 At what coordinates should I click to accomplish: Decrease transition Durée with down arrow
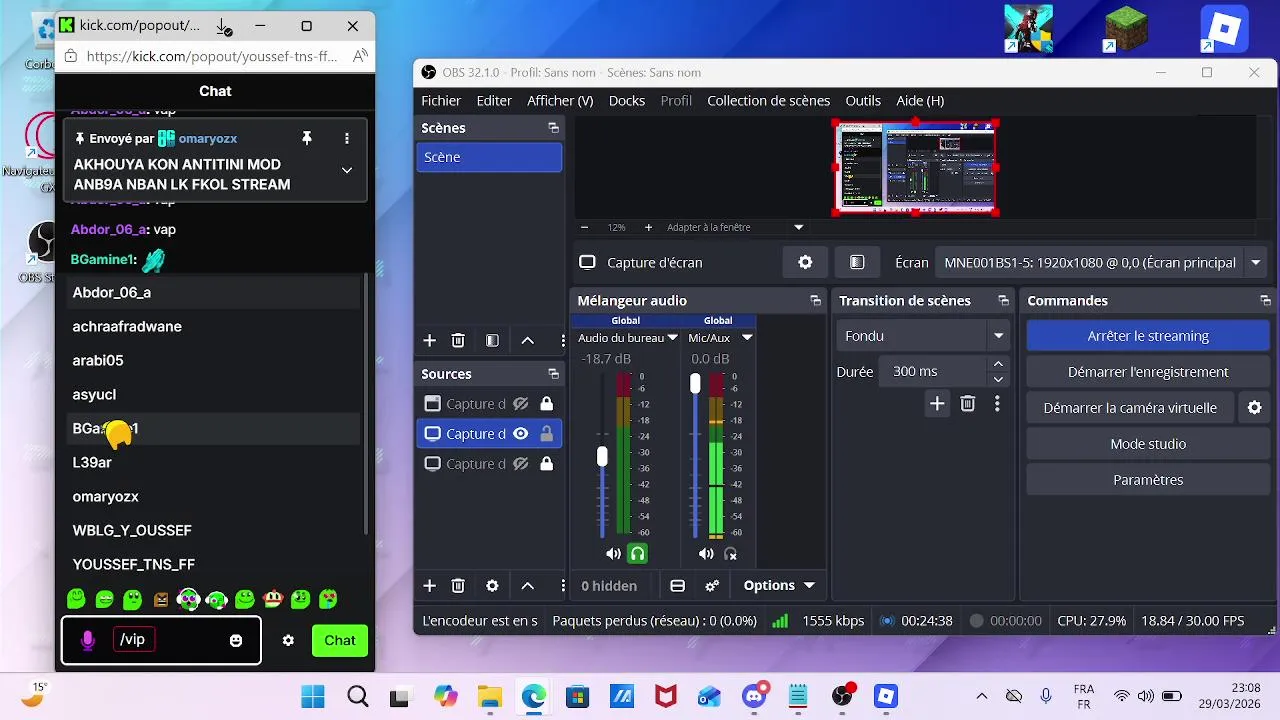tap(998, 379)
